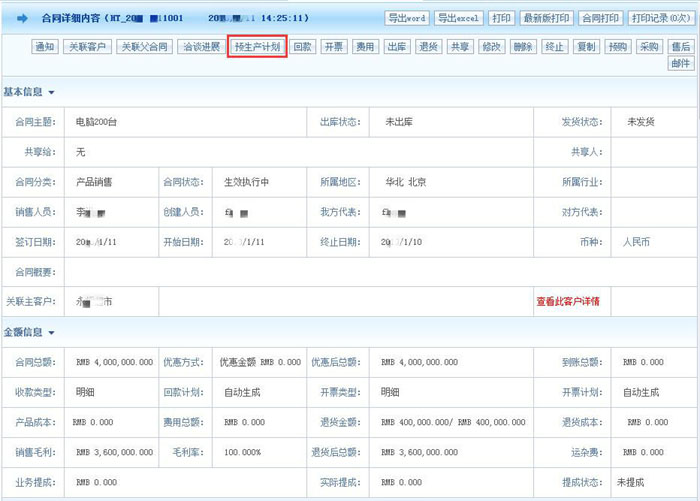Click the 邮件 mail button
This screenshot has height=501, width=700.
pyautogui.click(x=680, y=63)
